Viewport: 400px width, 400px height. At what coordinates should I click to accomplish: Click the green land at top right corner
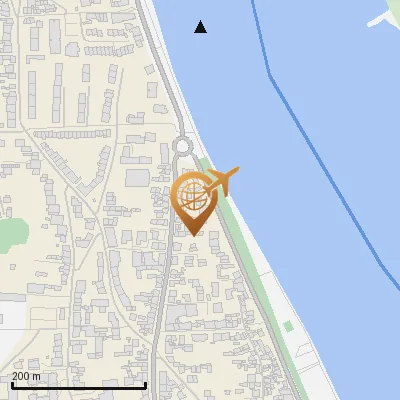tap(394, 7)
